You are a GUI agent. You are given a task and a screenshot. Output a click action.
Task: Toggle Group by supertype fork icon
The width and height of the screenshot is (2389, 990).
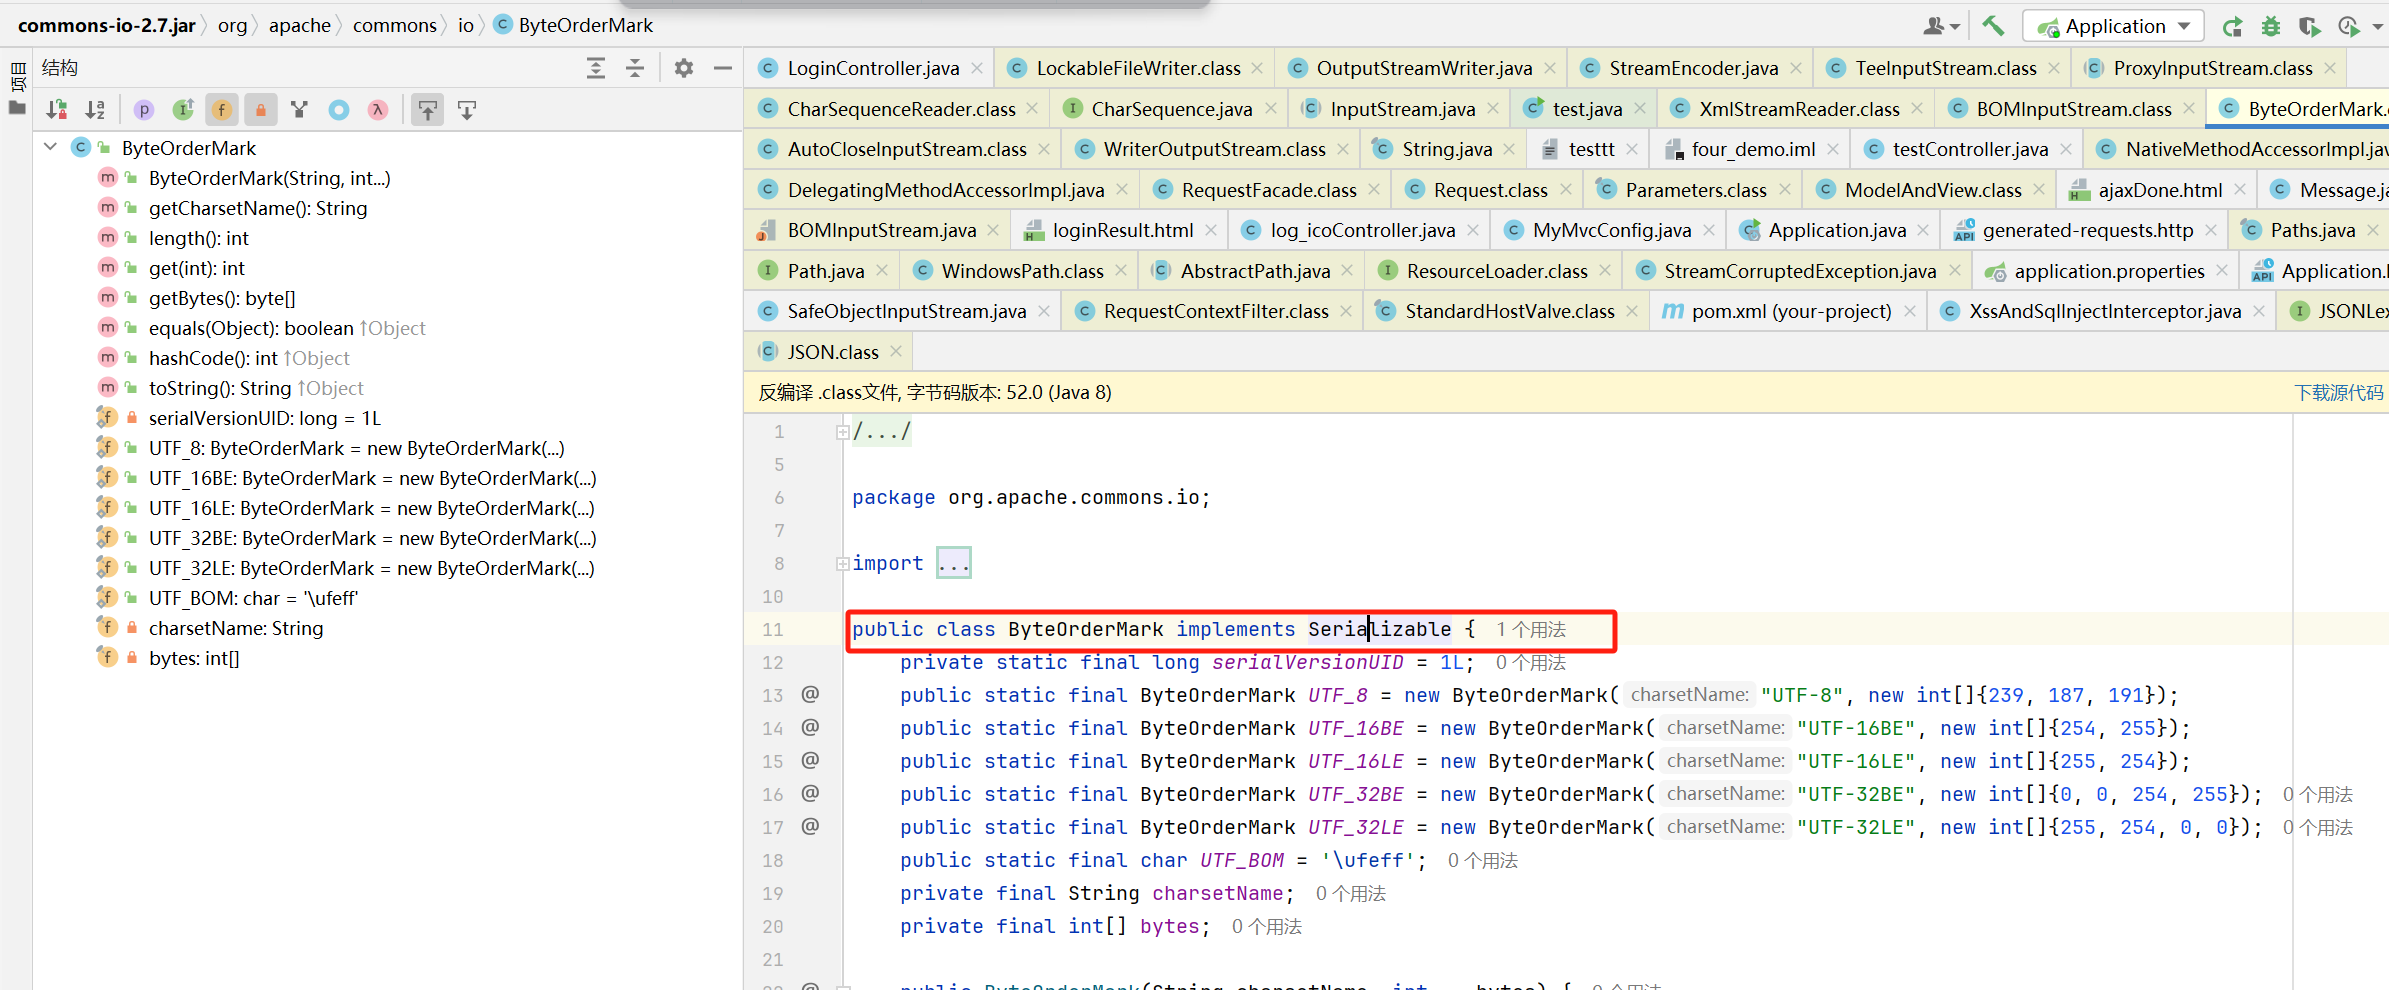tap(299, 110)
